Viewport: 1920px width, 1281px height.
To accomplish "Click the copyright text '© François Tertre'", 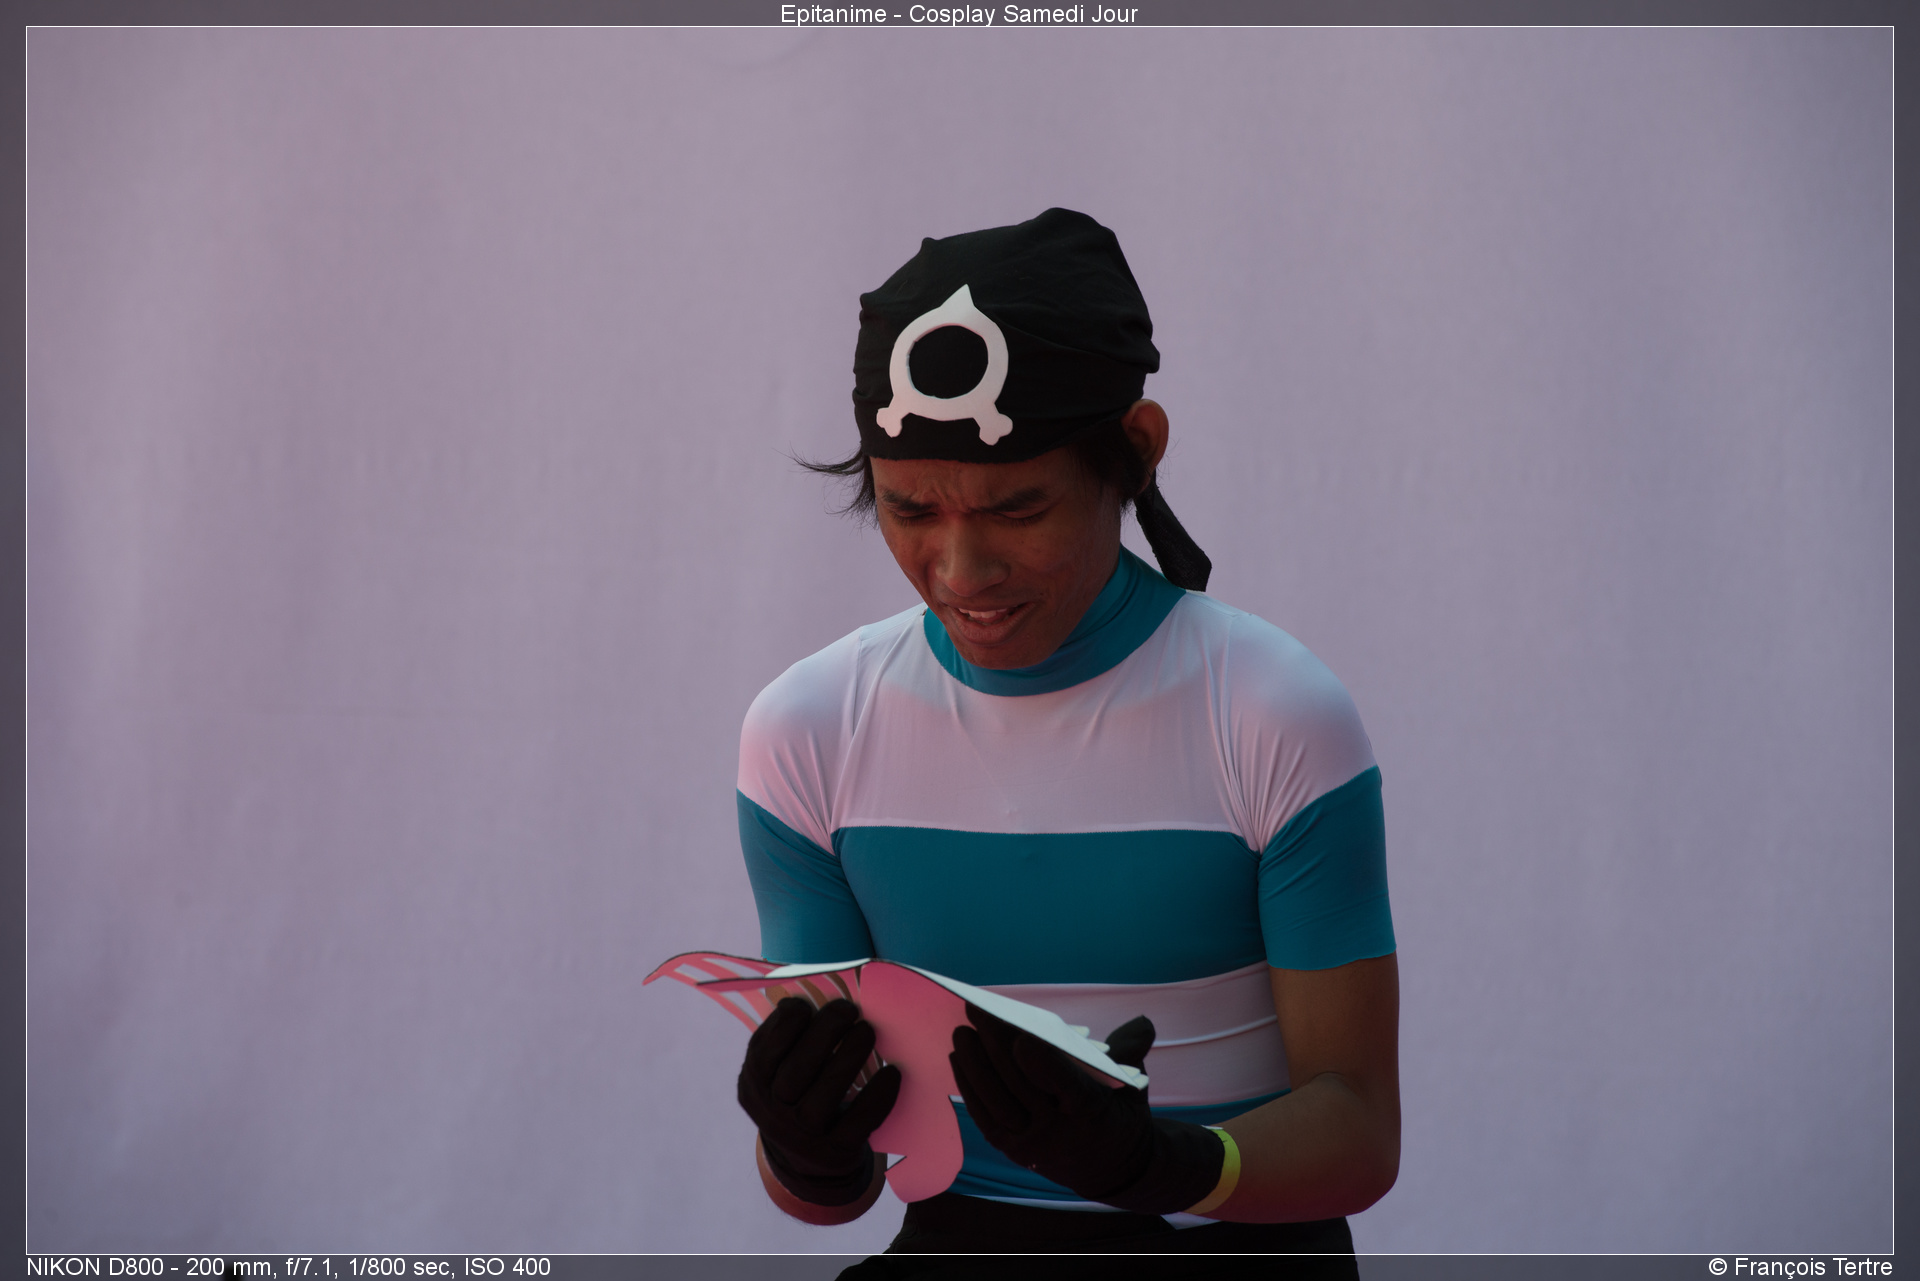I will tap(1800, 1267).
